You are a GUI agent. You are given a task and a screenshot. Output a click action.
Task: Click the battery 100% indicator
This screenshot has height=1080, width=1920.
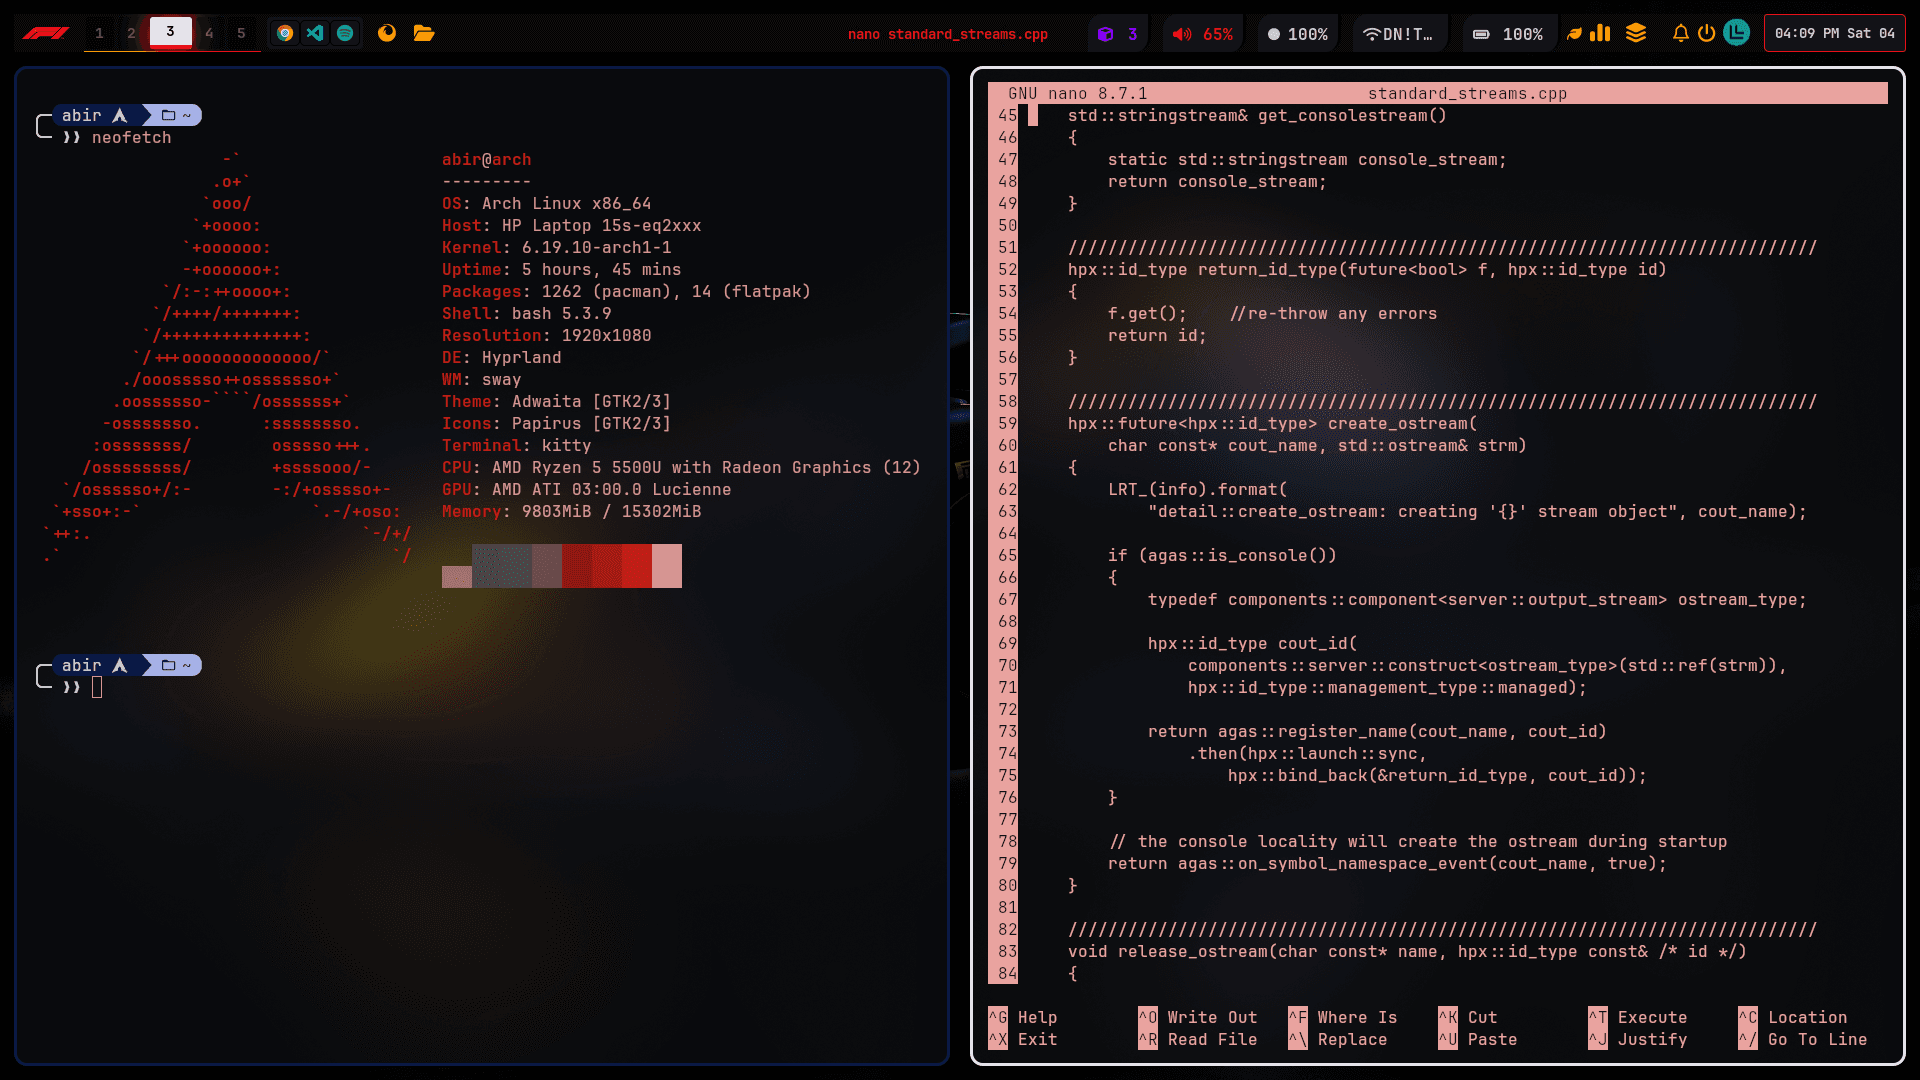(x=1508, y=34)
